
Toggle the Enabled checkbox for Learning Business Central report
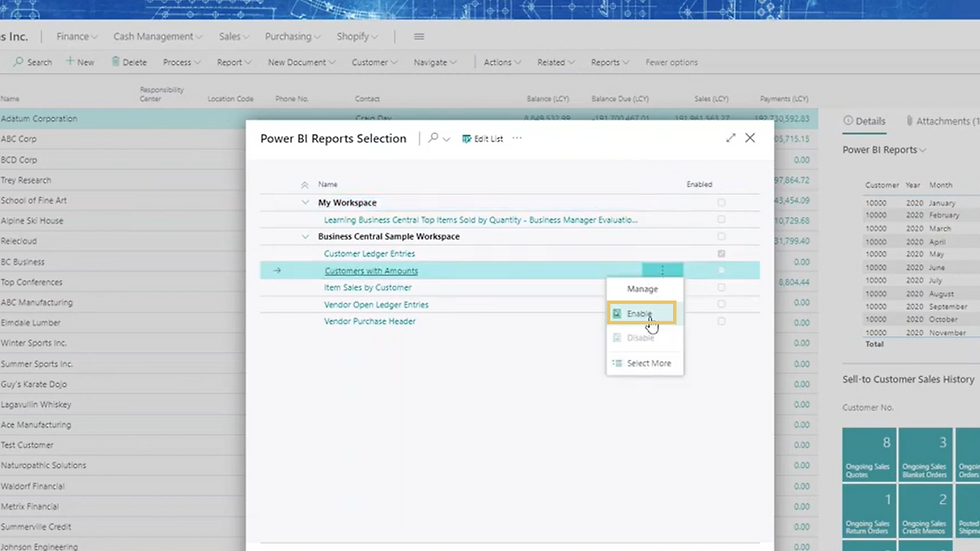pyautogui.click(x=721, y=219)
